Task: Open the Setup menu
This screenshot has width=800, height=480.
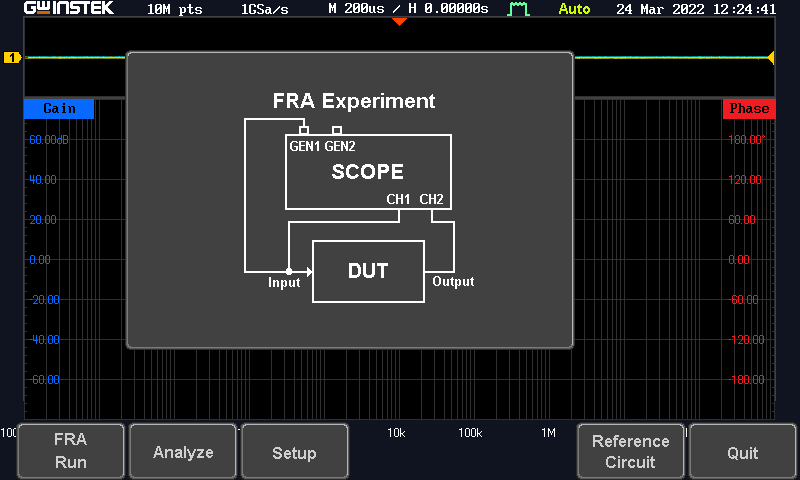Action: point(295,452)
